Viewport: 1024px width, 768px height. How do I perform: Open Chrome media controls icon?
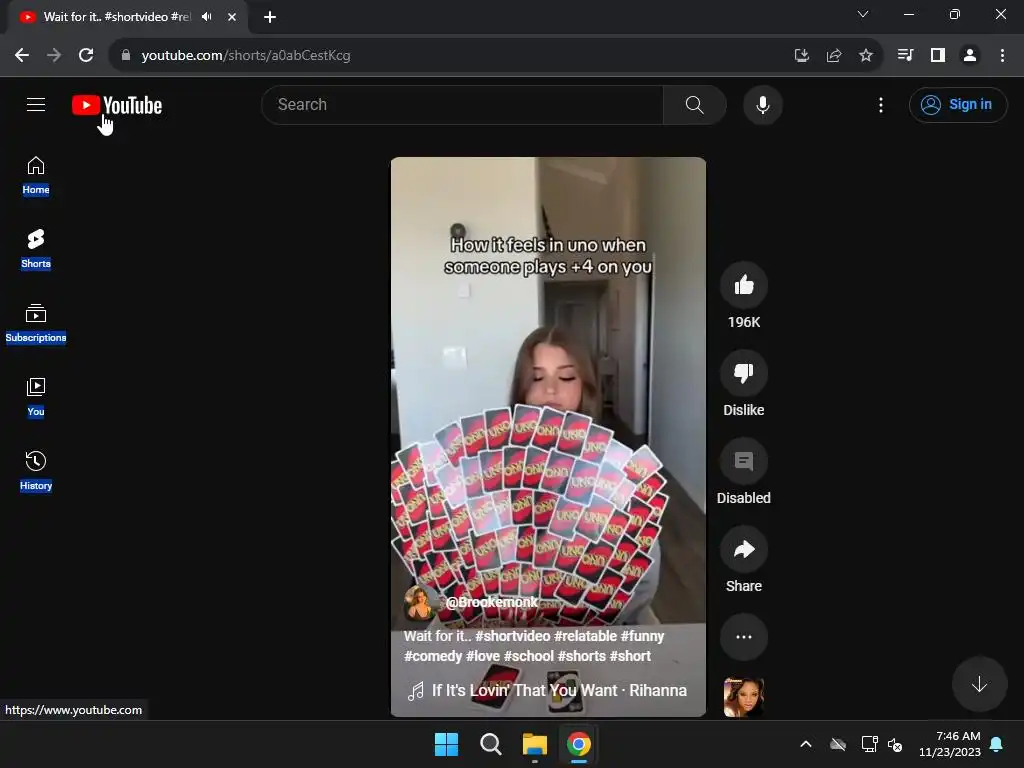tap(905, 56)
